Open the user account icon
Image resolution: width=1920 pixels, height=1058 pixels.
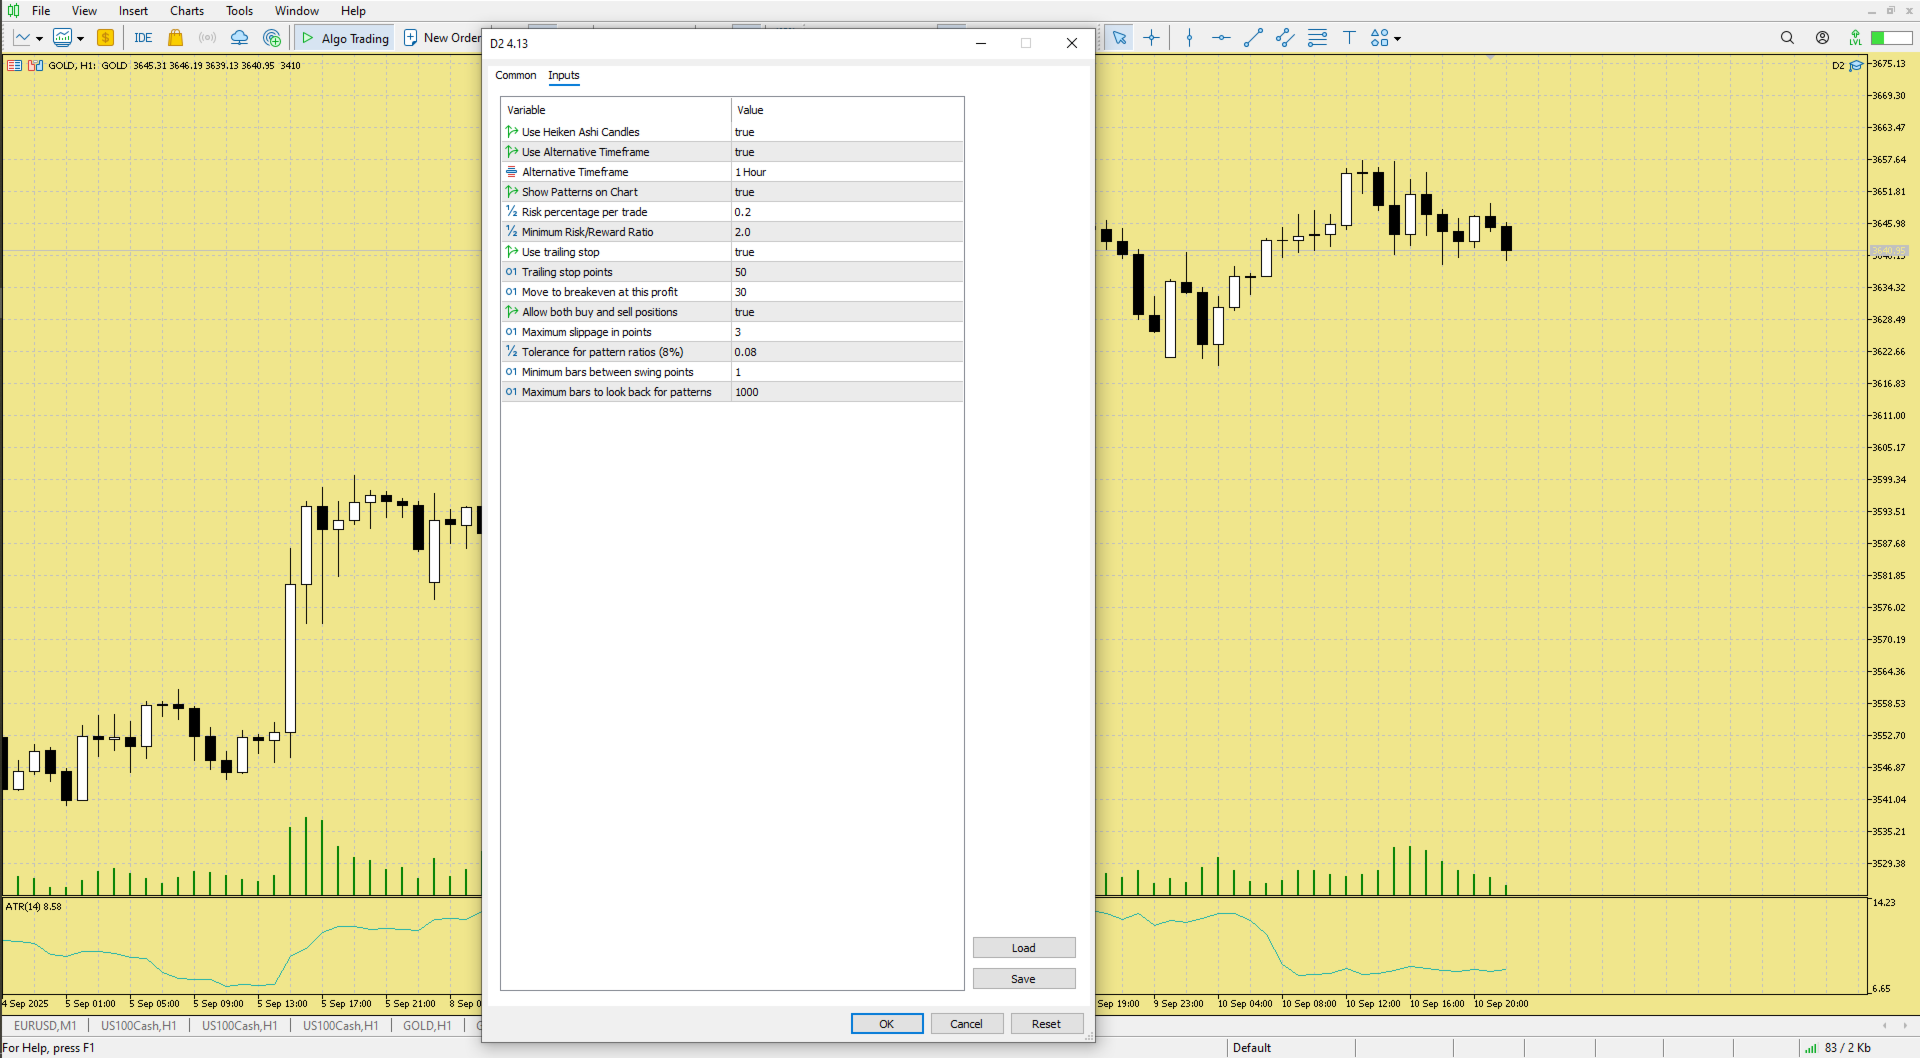click(x=1822, y=38)
